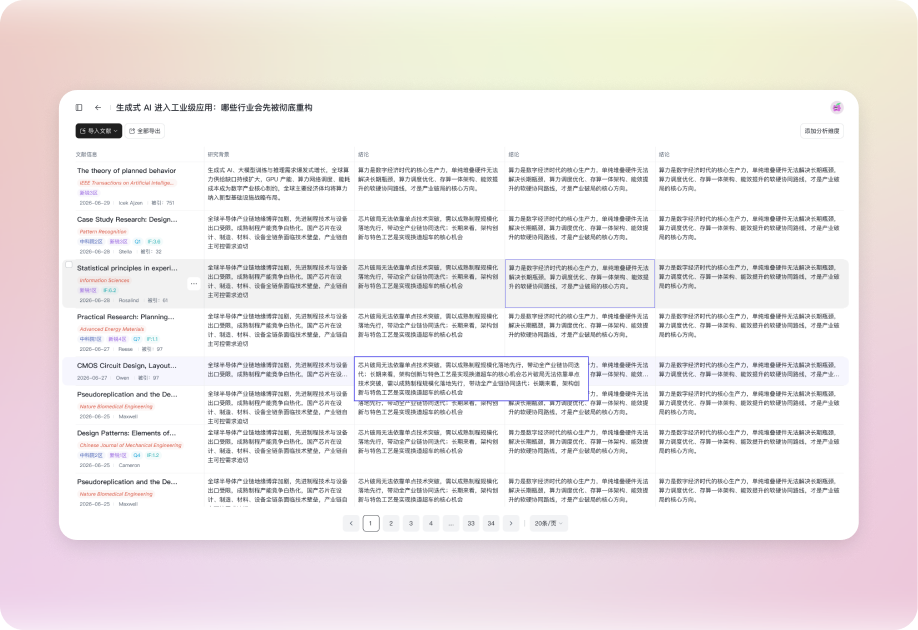Screen dimensions: 918x630
Task: Open paper 'Practical Research: Planning...'
Action: [125, 317]
